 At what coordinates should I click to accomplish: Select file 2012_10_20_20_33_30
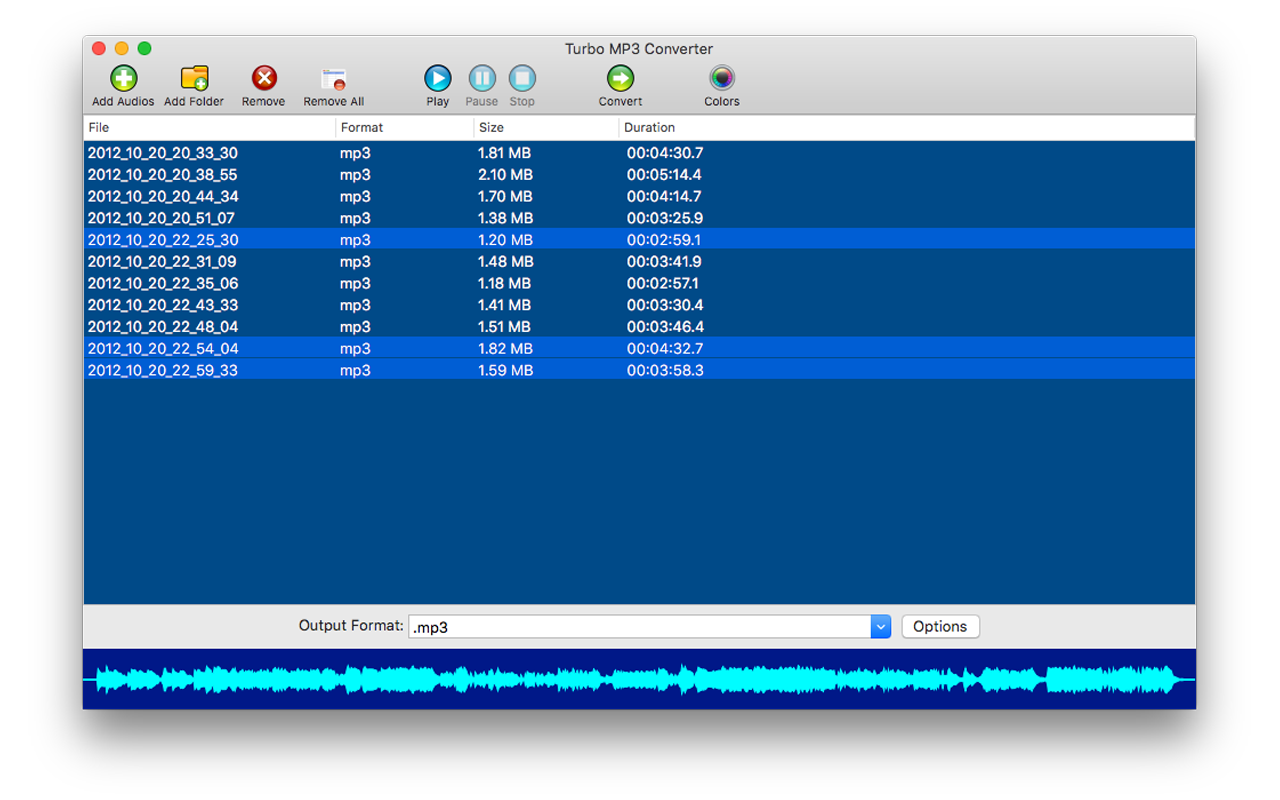tap(163, 153)
